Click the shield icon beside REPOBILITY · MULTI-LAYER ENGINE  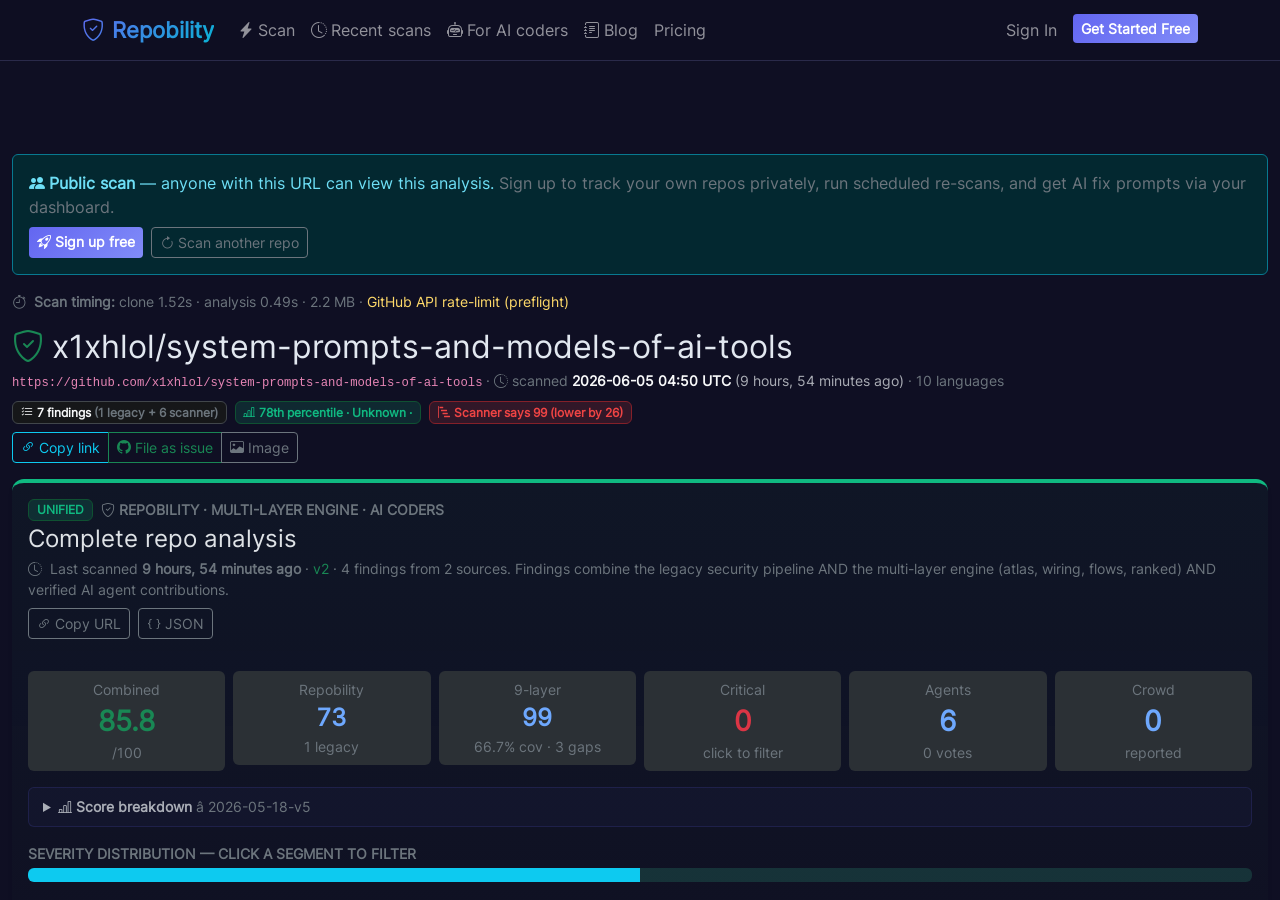[x=108, y=510]
